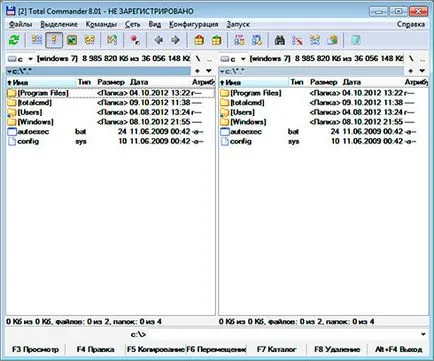Viewport: 434px width, 361px height.
Task: Show the directory tree view
Action: point(90,40)
